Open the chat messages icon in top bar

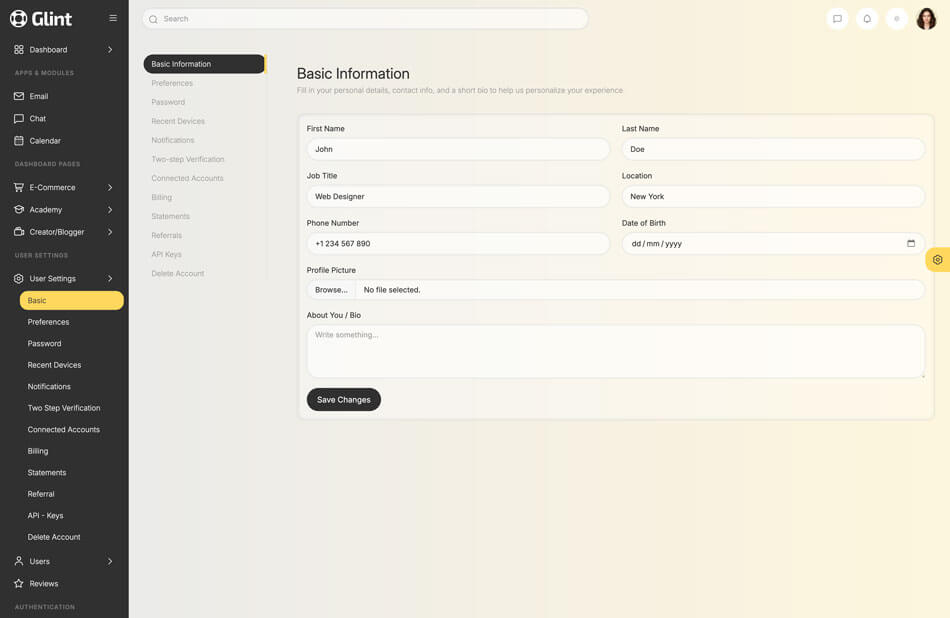837,19
